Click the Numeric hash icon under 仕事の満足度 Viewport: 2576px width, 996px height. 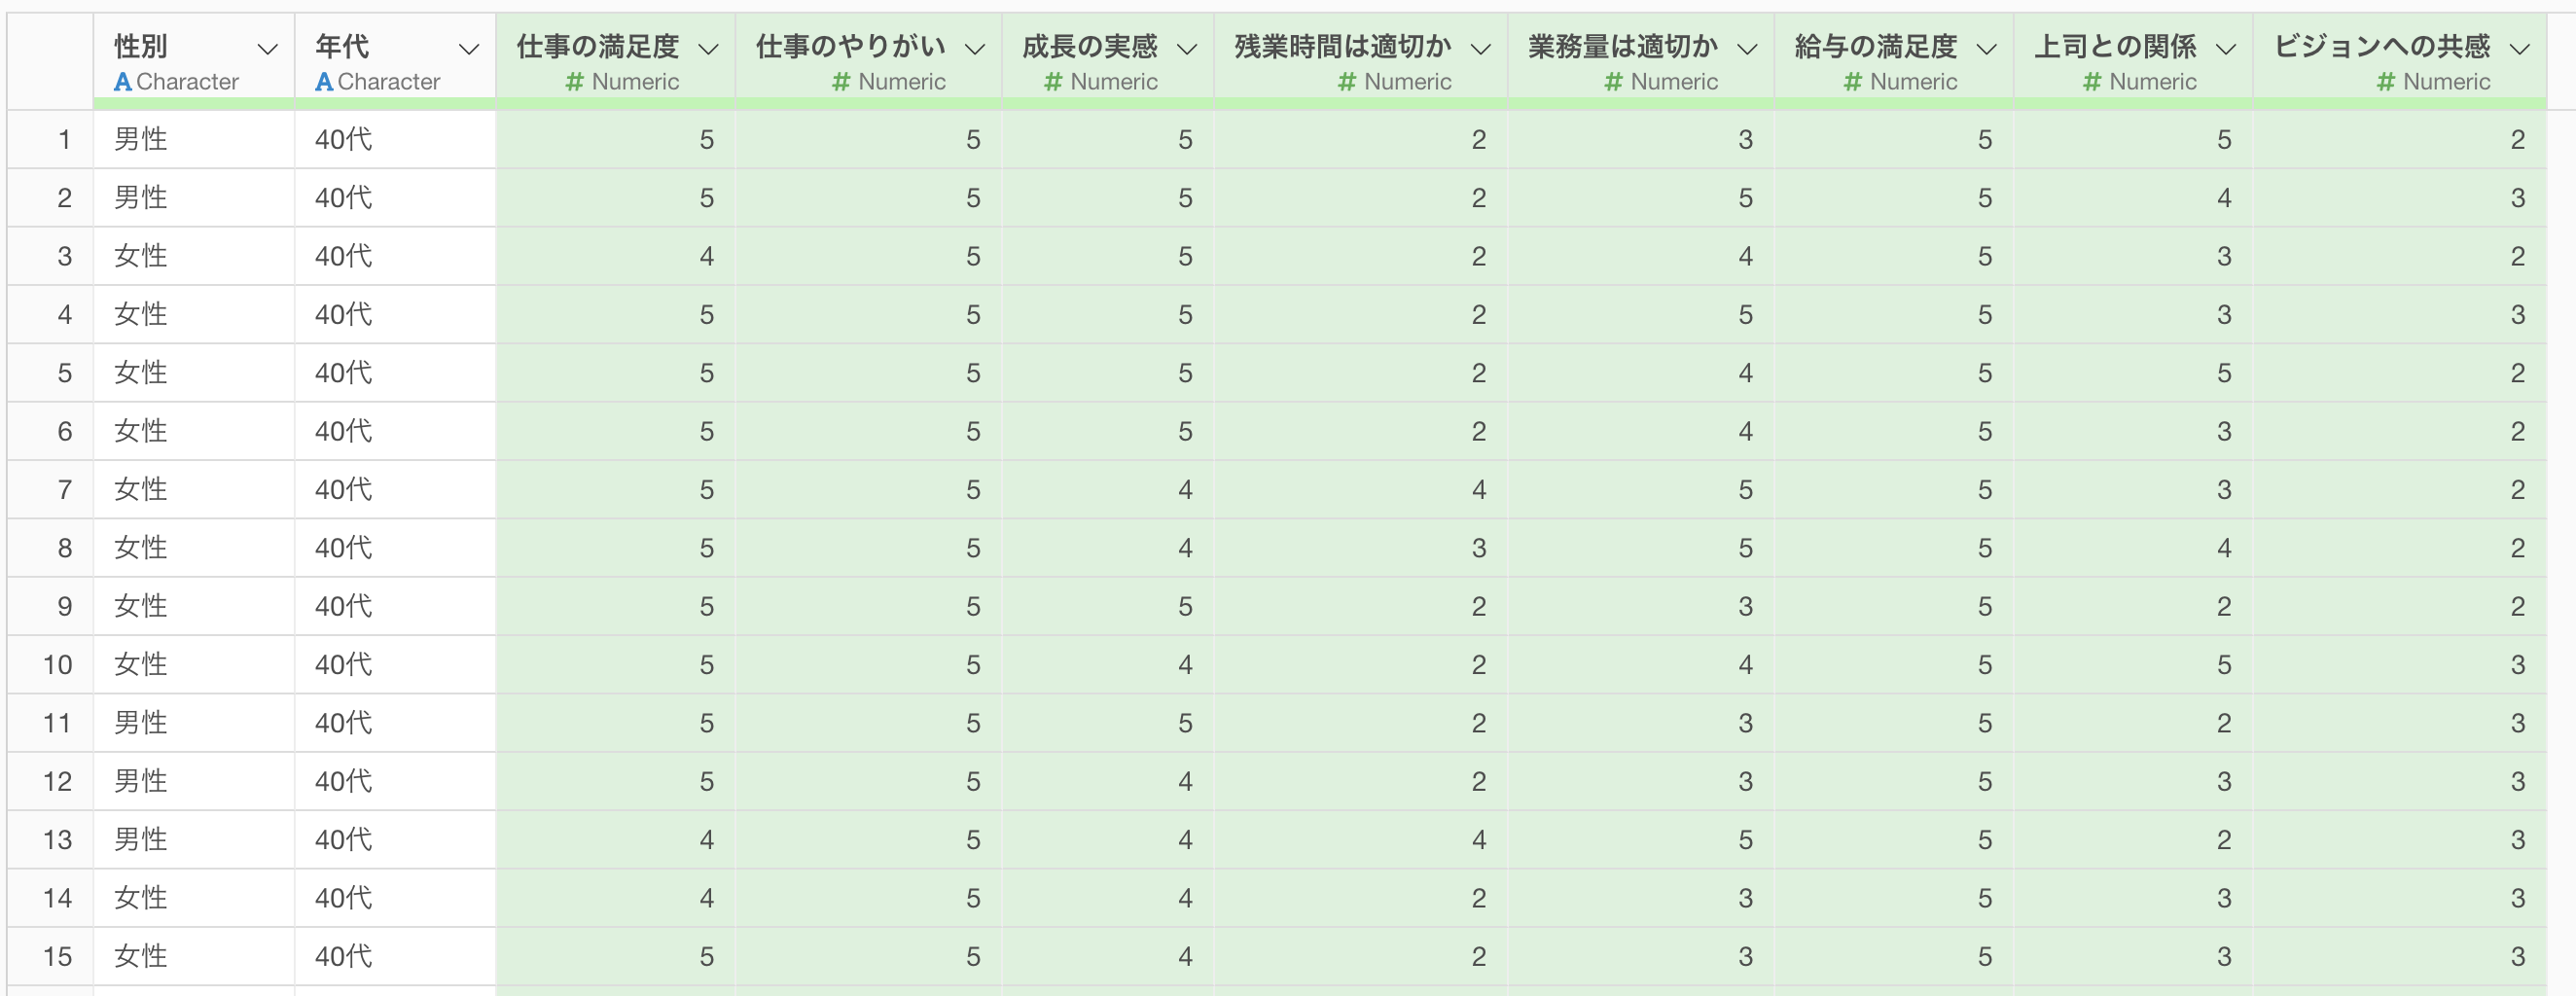coord(574,82)
